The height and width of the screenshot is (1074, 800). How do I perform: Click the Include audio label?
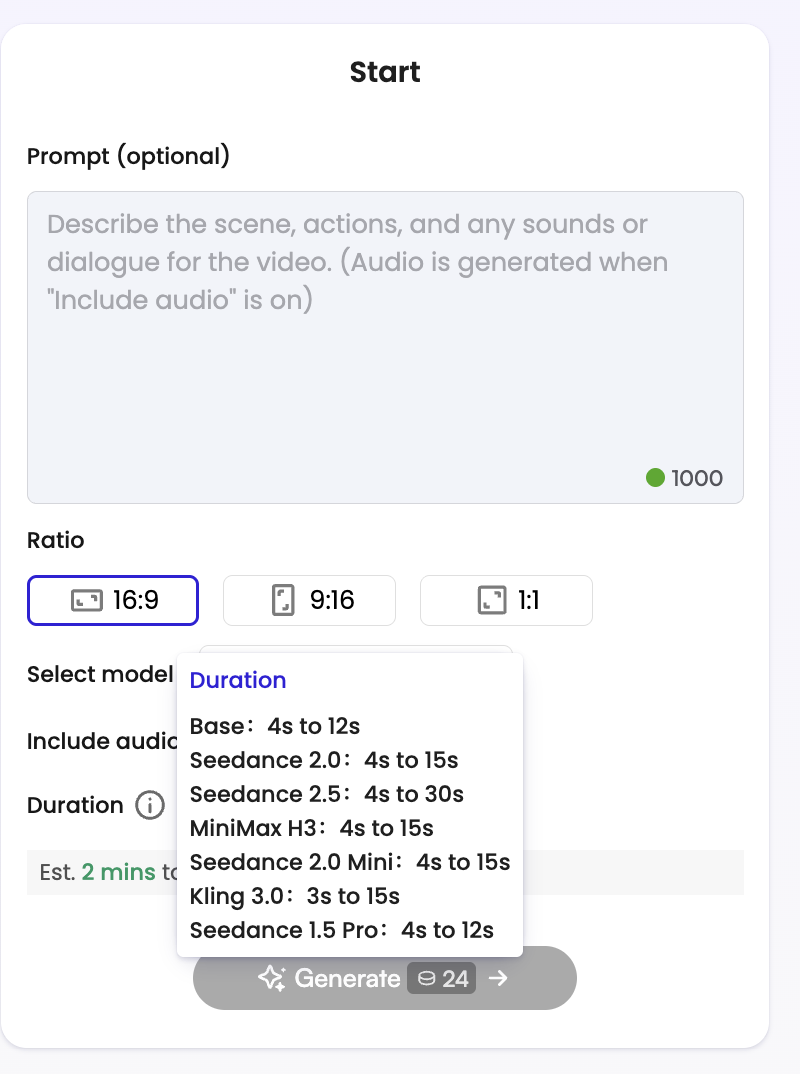point(102,741)
